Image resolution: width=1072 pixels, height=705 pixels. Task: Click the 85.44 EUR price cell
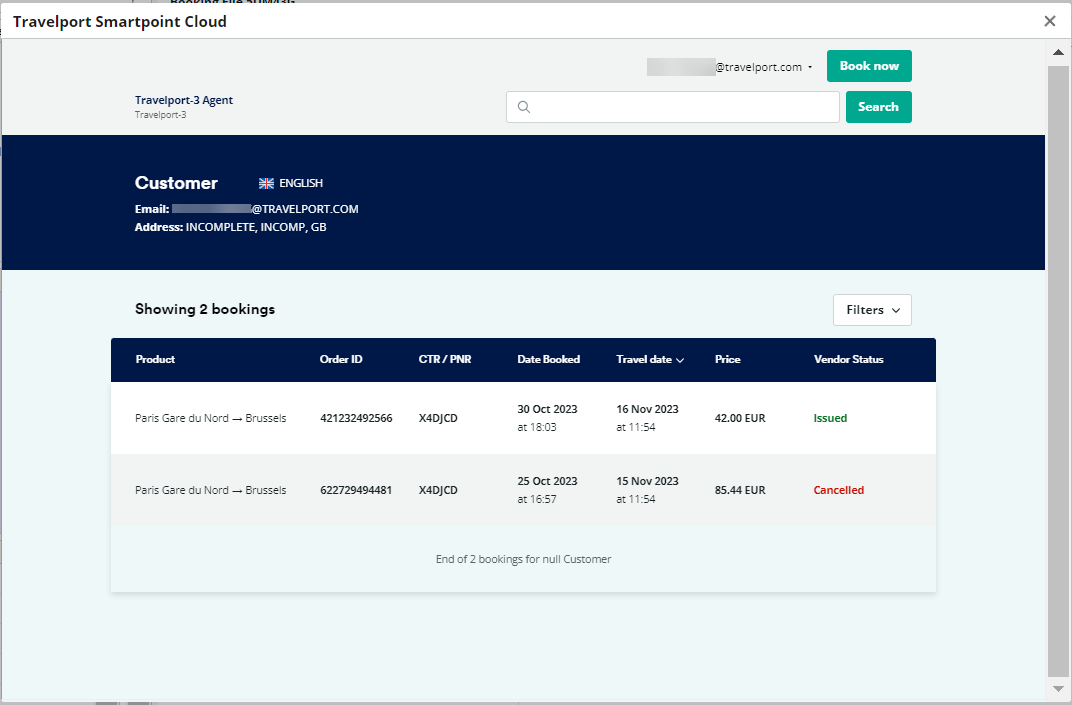[740, 490]
